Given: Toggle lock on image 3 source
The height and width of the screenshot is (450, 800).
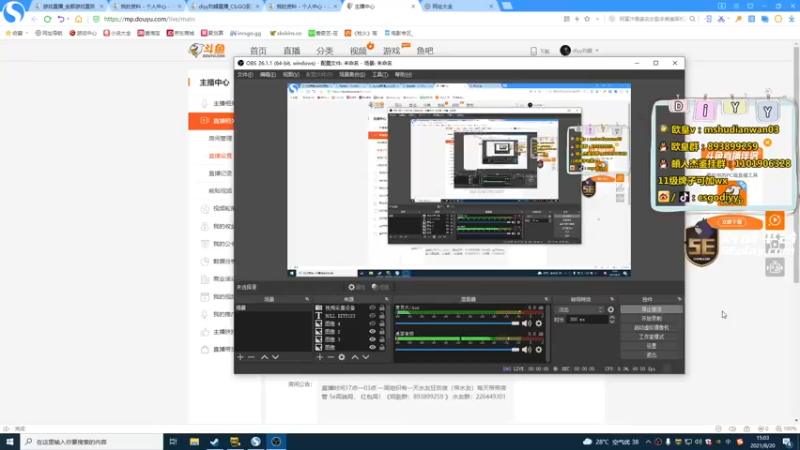Looking at the screenshot, I should tap(382, 339).
